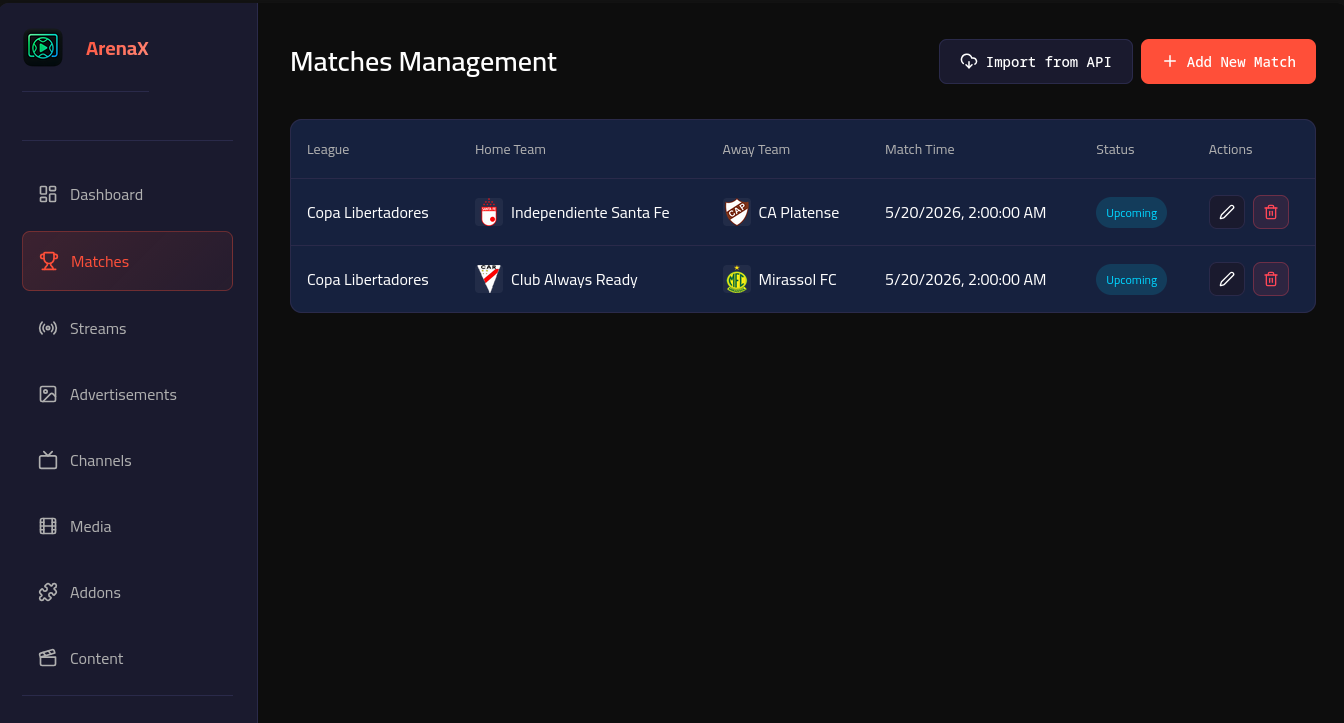Image resolution: width=1344 pixels, height=723 pixels.
Task: Click match time in Santa Fe row
Action: [966, 212]
